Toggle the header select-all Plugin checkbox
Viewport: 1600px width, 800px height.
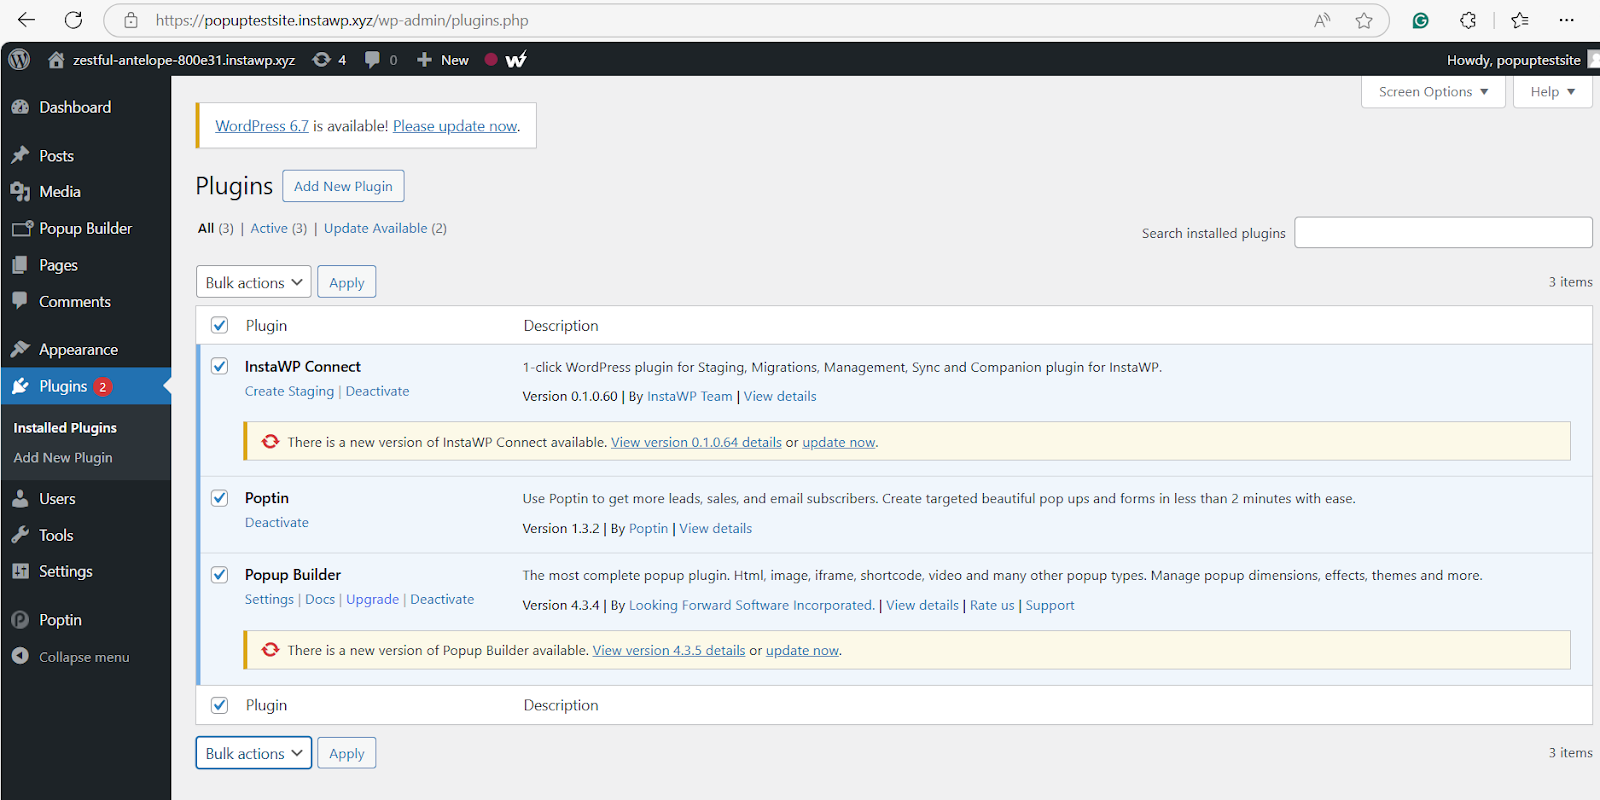(220, 325)
